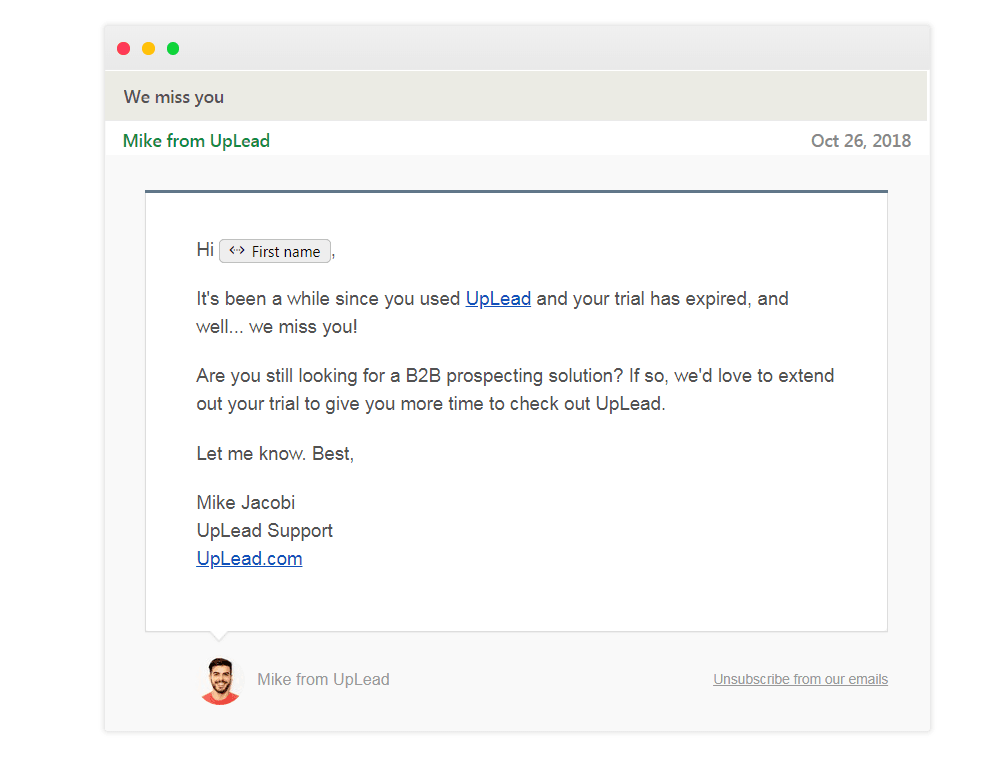Click the speech-bubble pointer under the message box

219,635
